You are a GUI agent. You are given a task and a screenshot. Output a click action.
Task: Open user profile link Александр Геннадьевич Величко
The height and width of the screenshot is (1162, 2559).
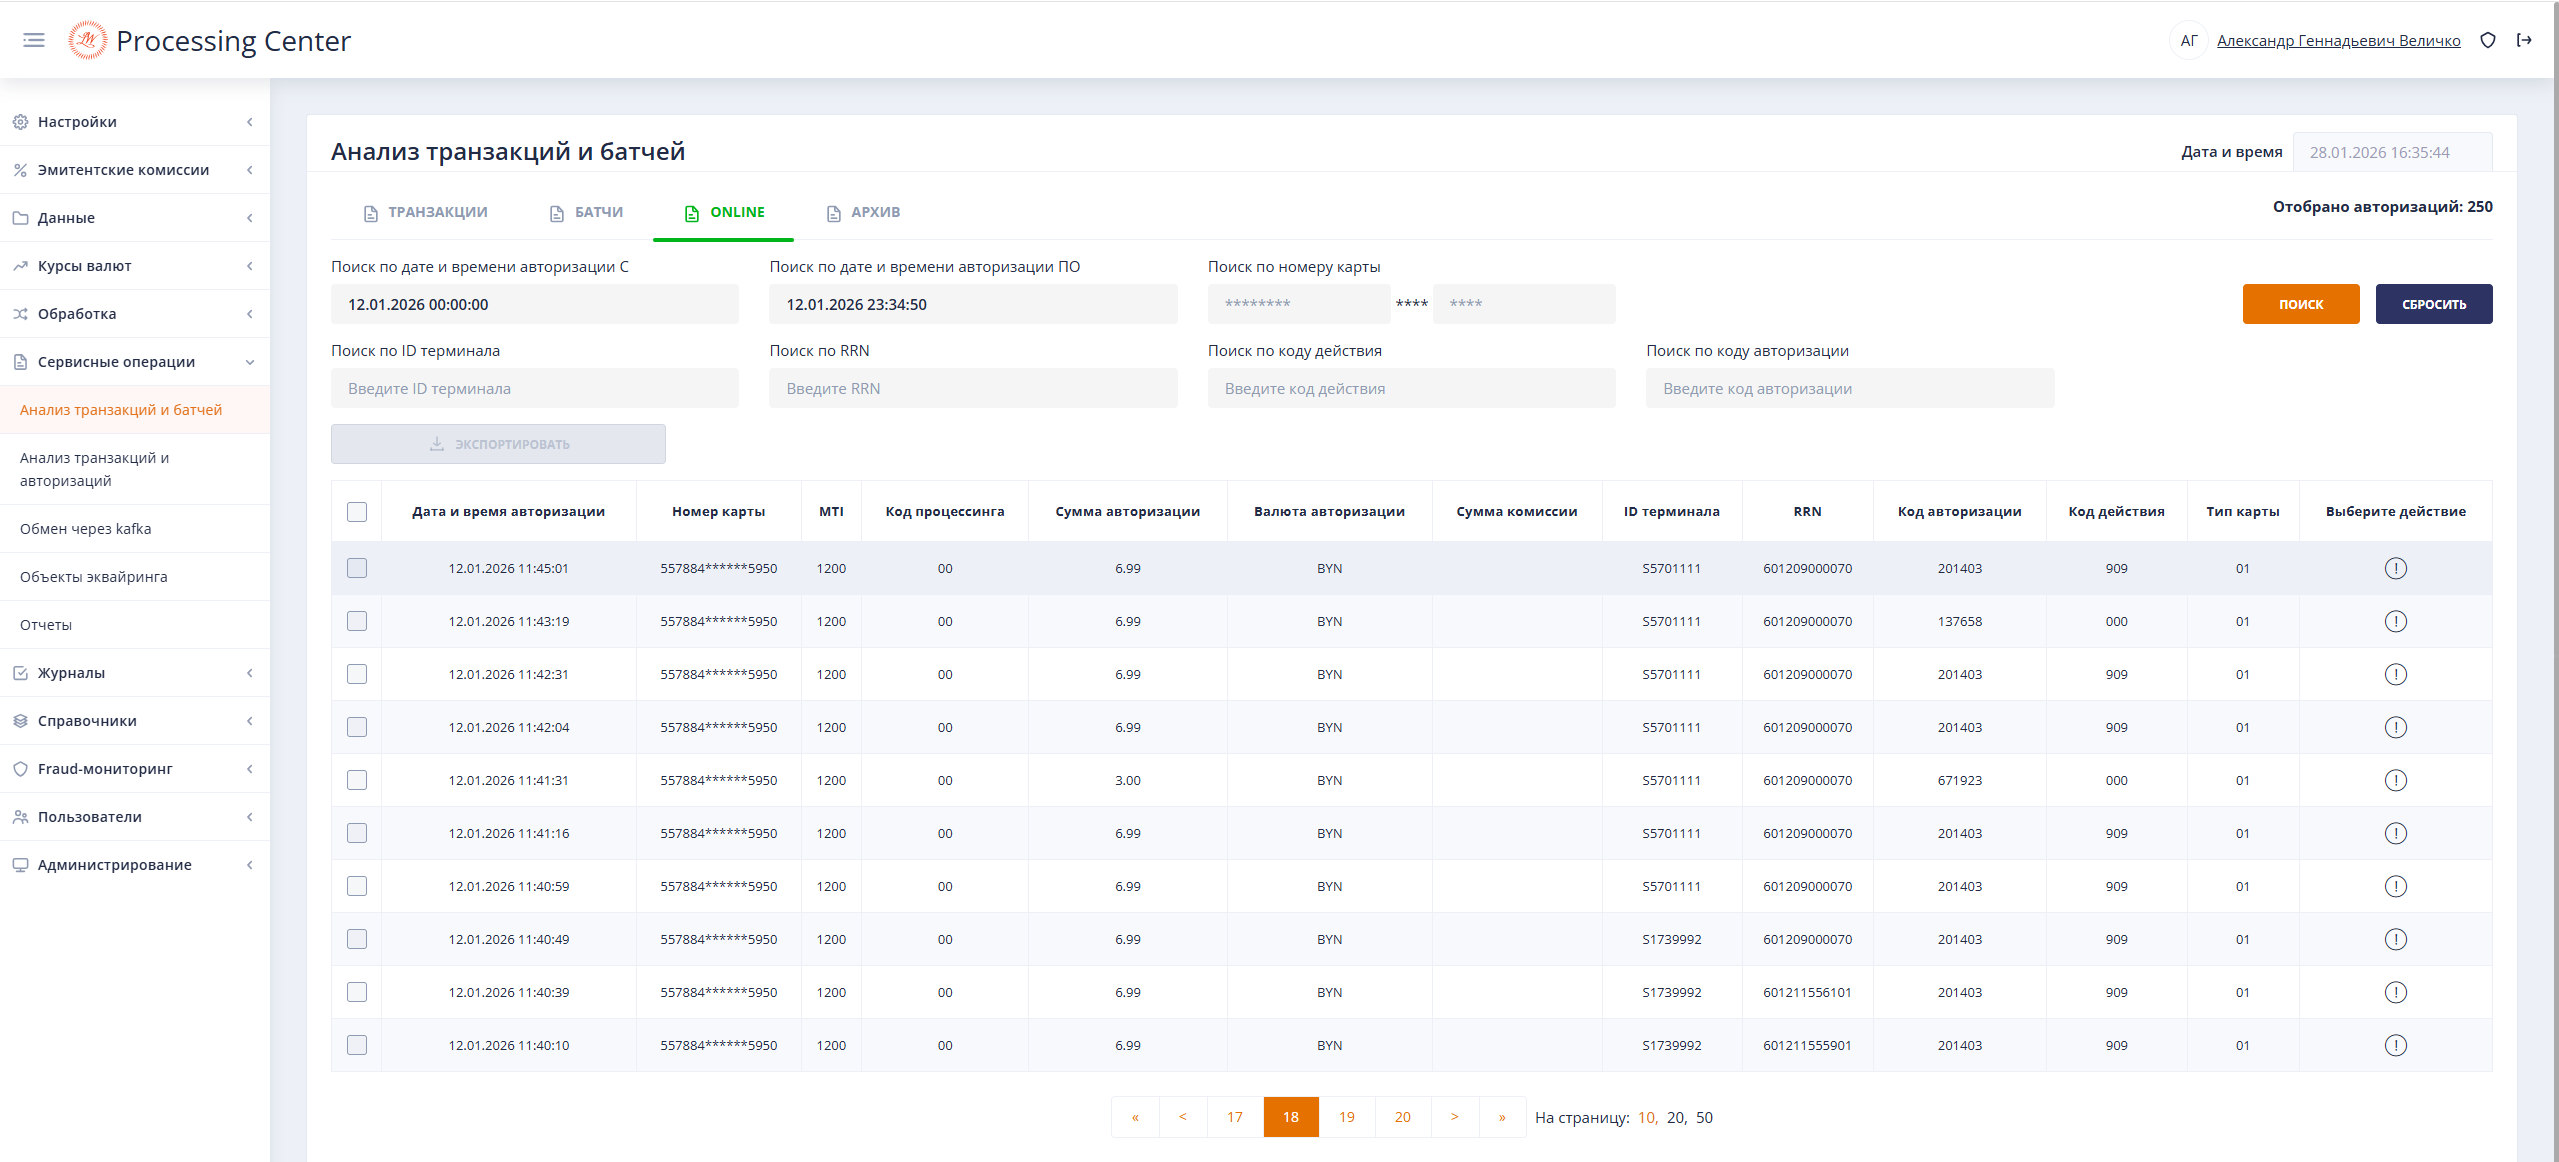2338,41
